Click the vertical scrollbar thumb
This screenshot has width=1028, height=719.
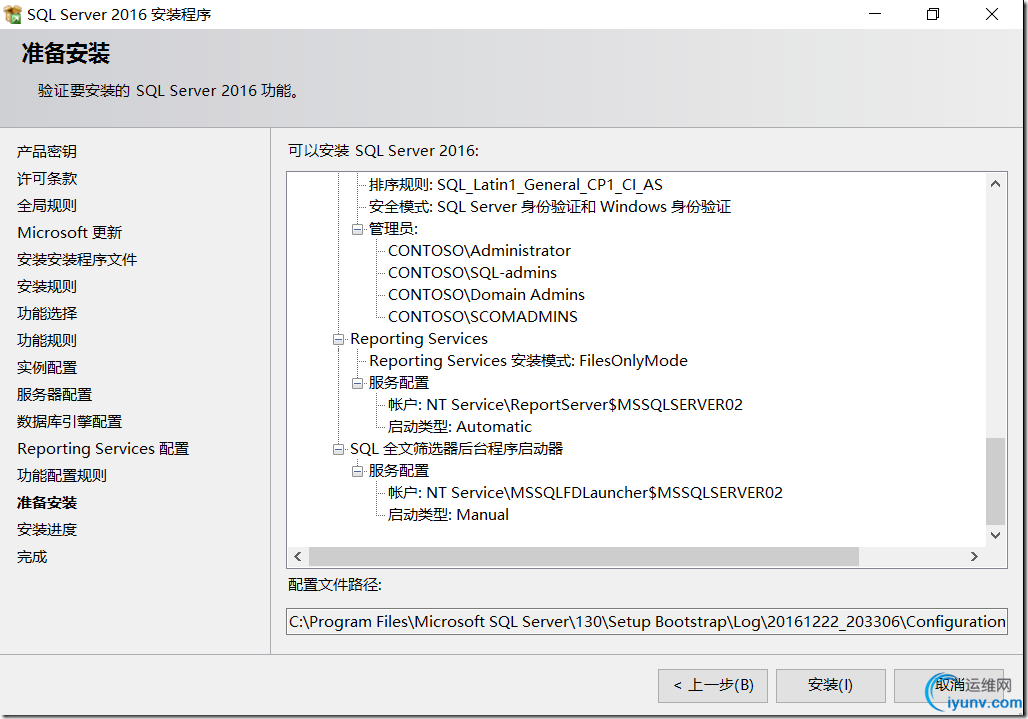[x=995, y=481]
